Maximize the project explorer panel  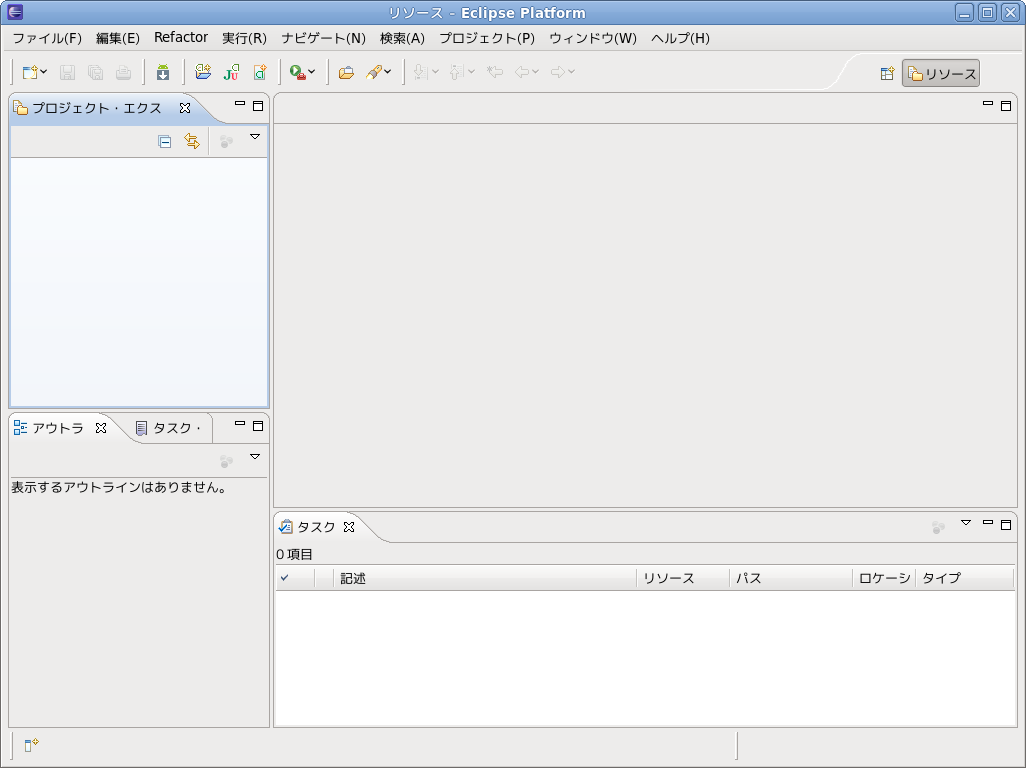point(258,106)
